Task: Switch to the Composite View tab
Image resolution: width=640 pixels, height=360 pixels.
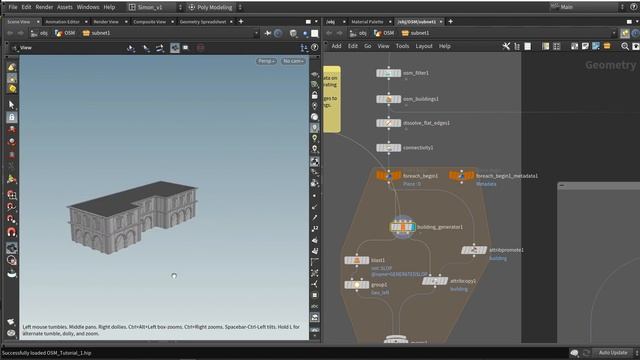Action: point(149,22)
